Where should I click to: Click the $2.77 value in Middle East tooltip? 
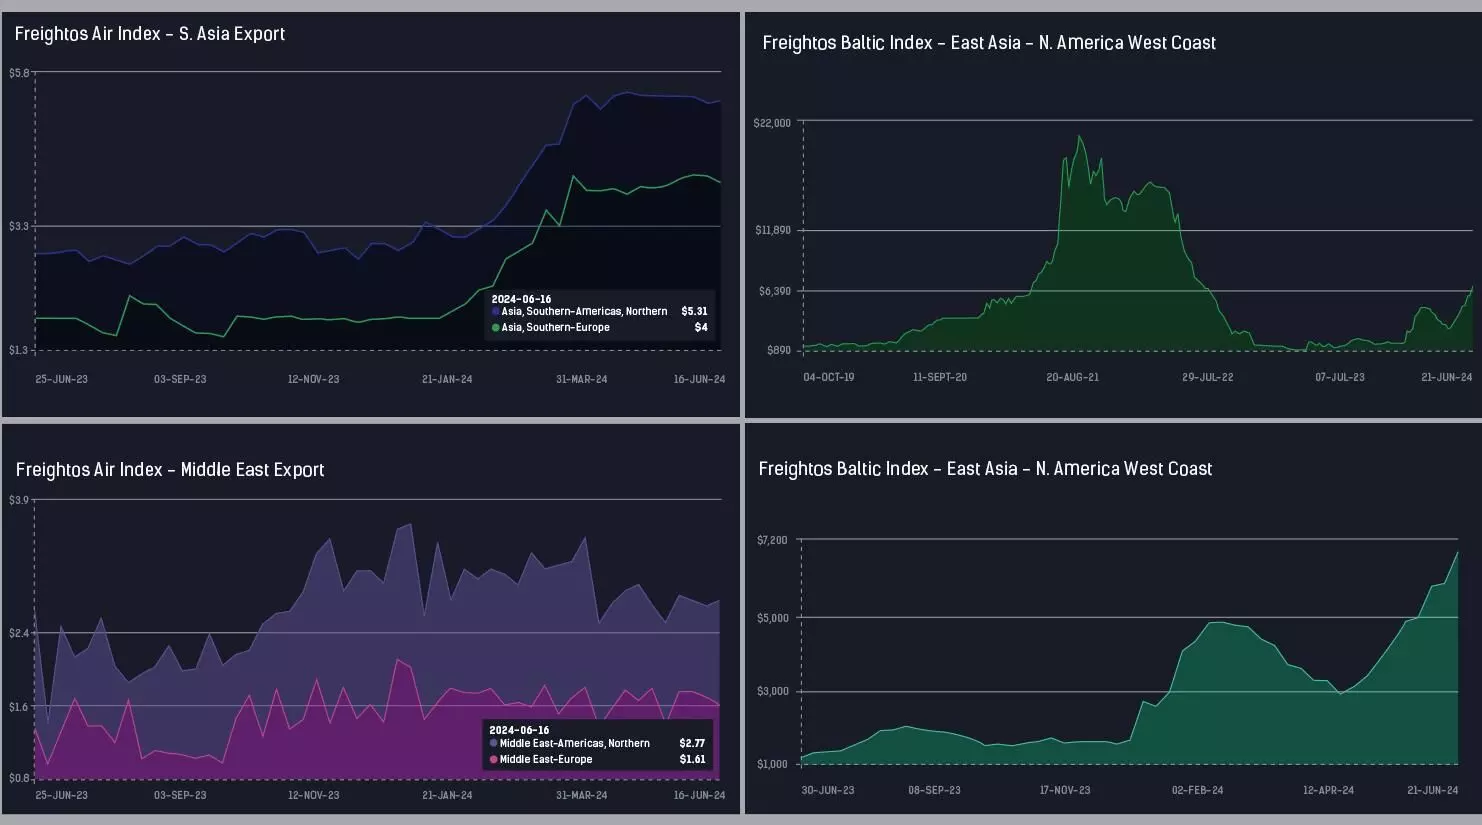[x=692, y=744]
